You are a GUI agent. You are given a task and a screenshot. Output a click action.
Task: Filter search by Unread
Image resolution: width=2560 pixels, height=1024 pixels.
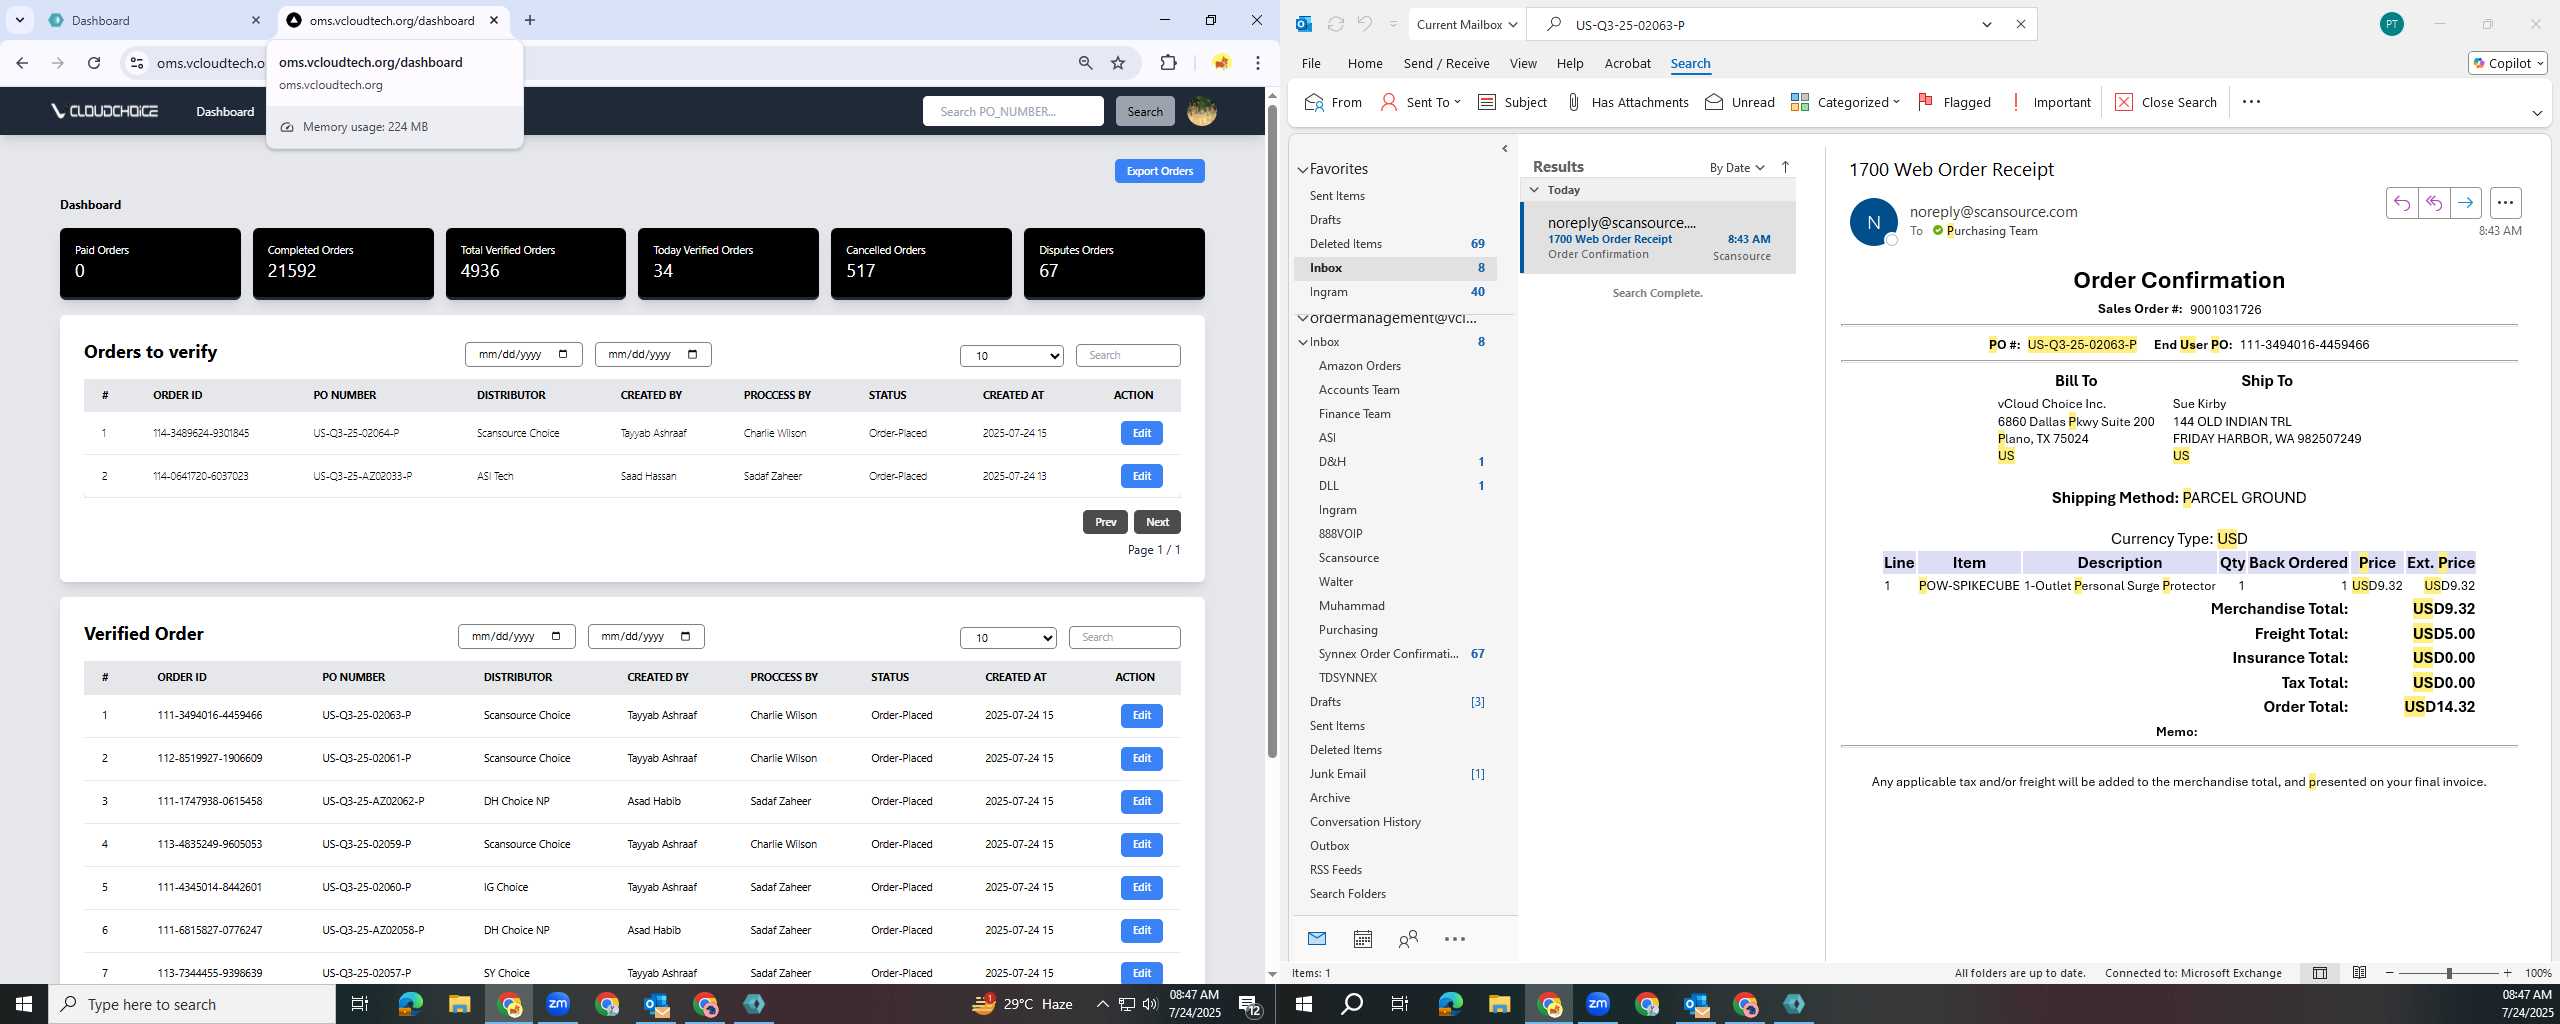(x=1739, y=102)
